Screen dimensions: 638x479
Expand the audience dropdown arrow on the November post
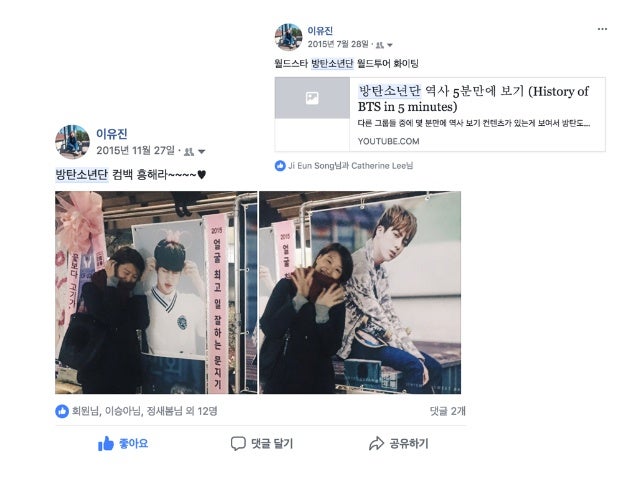(201, 152)
